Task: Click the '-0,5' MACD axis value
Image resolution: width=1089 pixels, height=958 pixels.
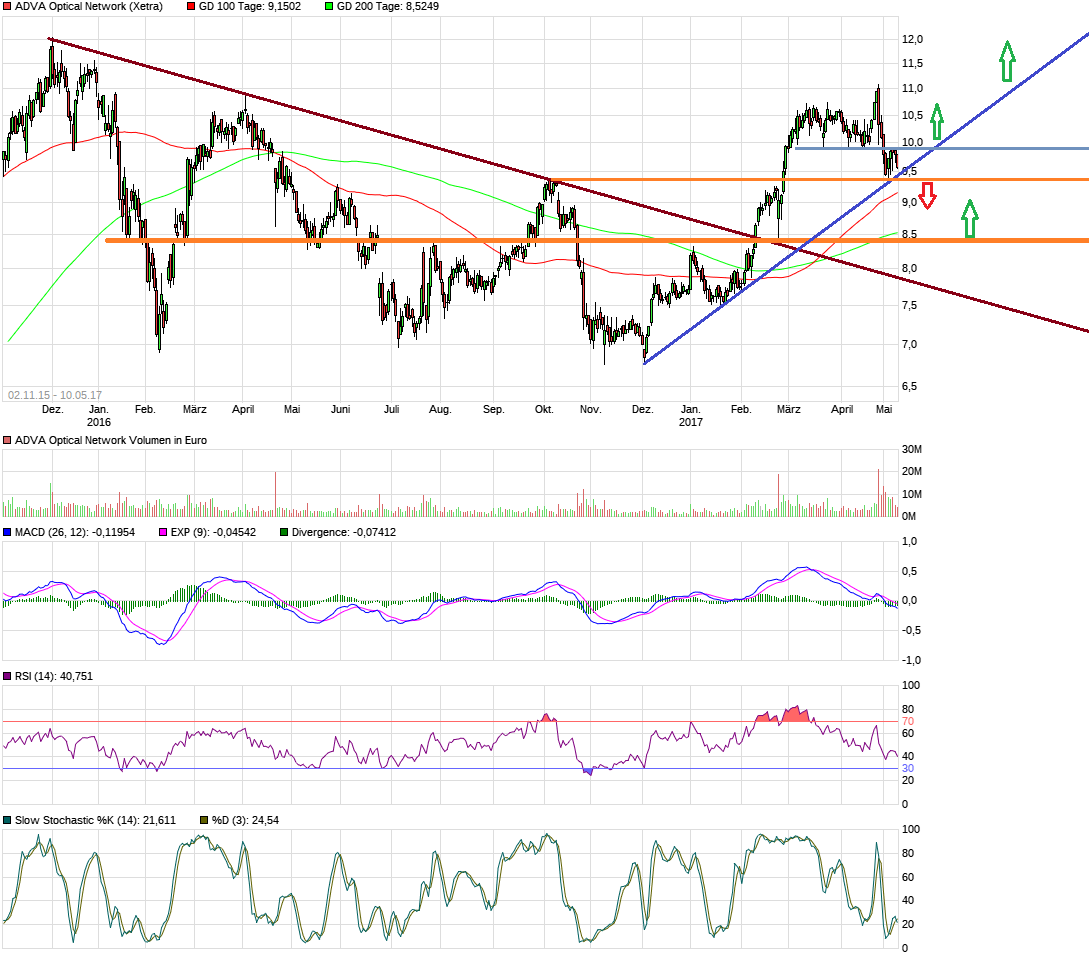Action: coord(909,631)
